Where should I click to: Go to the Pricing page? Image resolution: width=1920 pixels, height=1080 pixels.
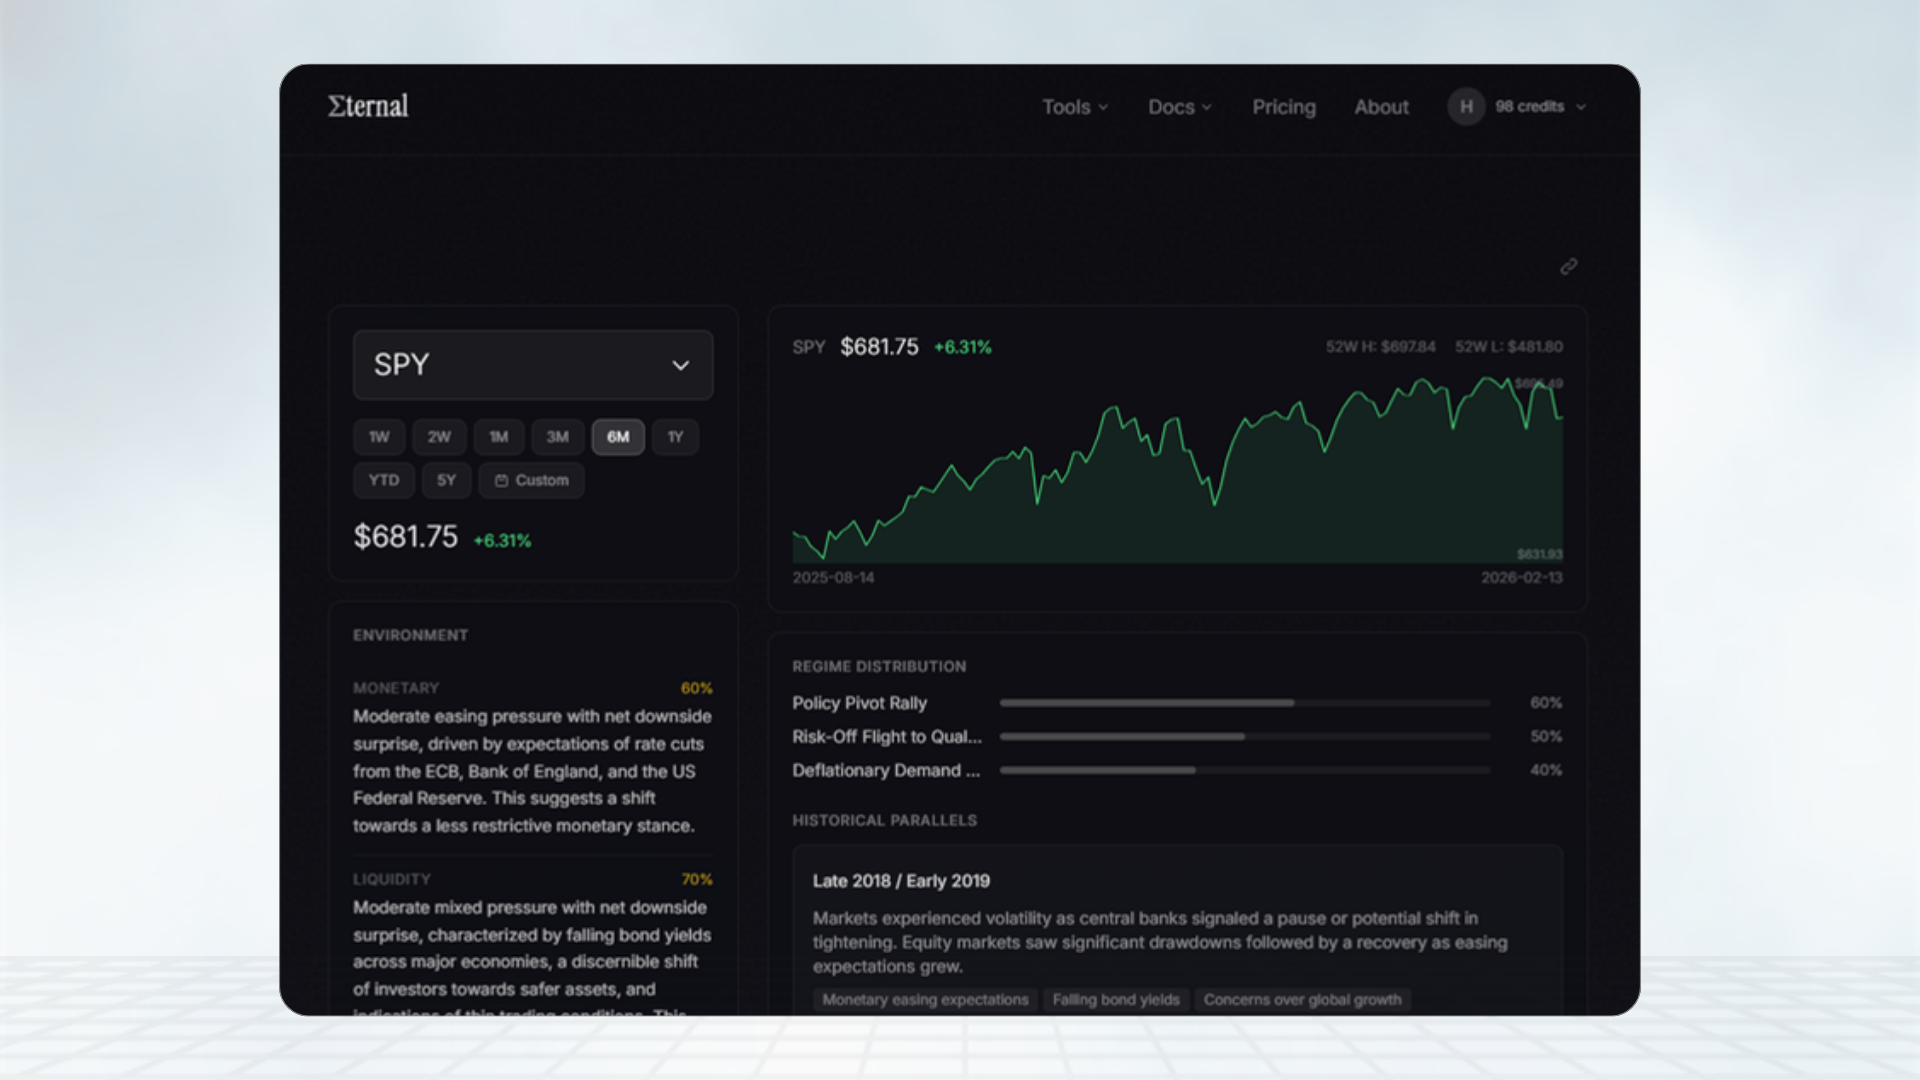[1284, 107]
